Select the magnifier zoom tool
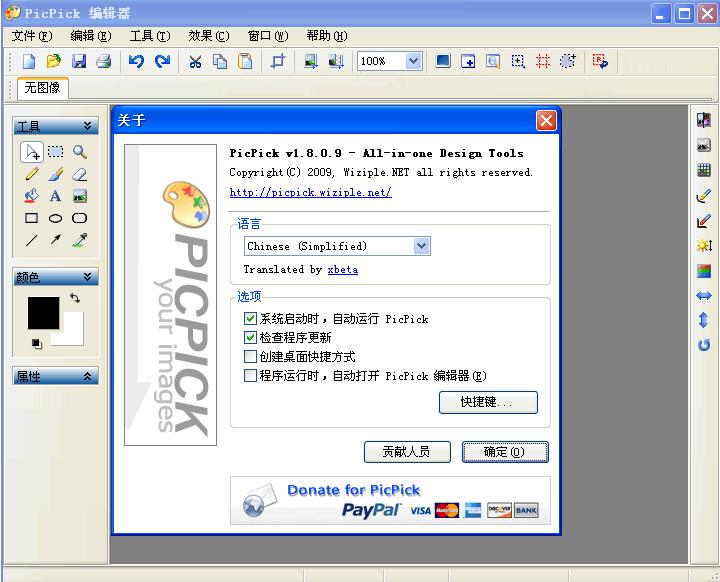This screenshot has width=720, height=582. pos(80,151)
